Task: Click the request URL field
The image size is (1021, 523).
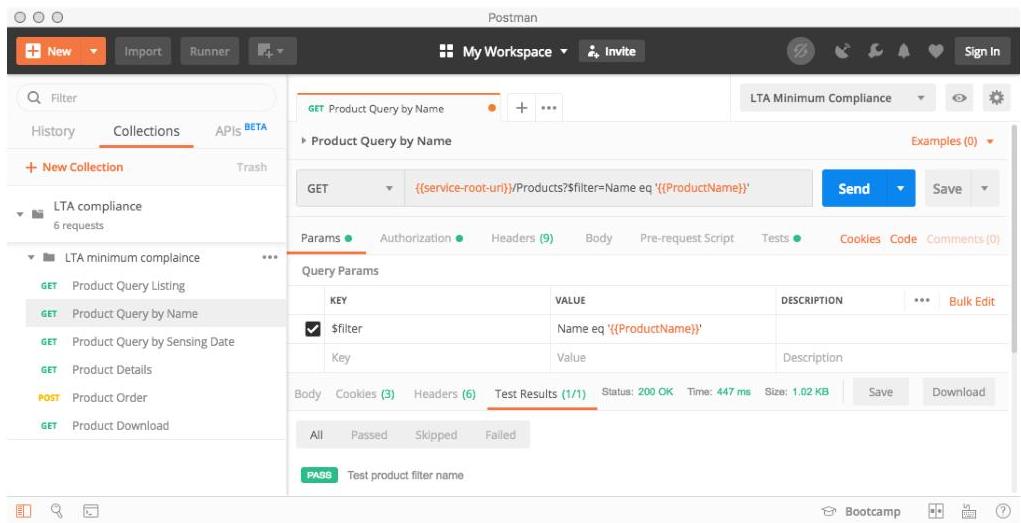Action: [608, 188]
